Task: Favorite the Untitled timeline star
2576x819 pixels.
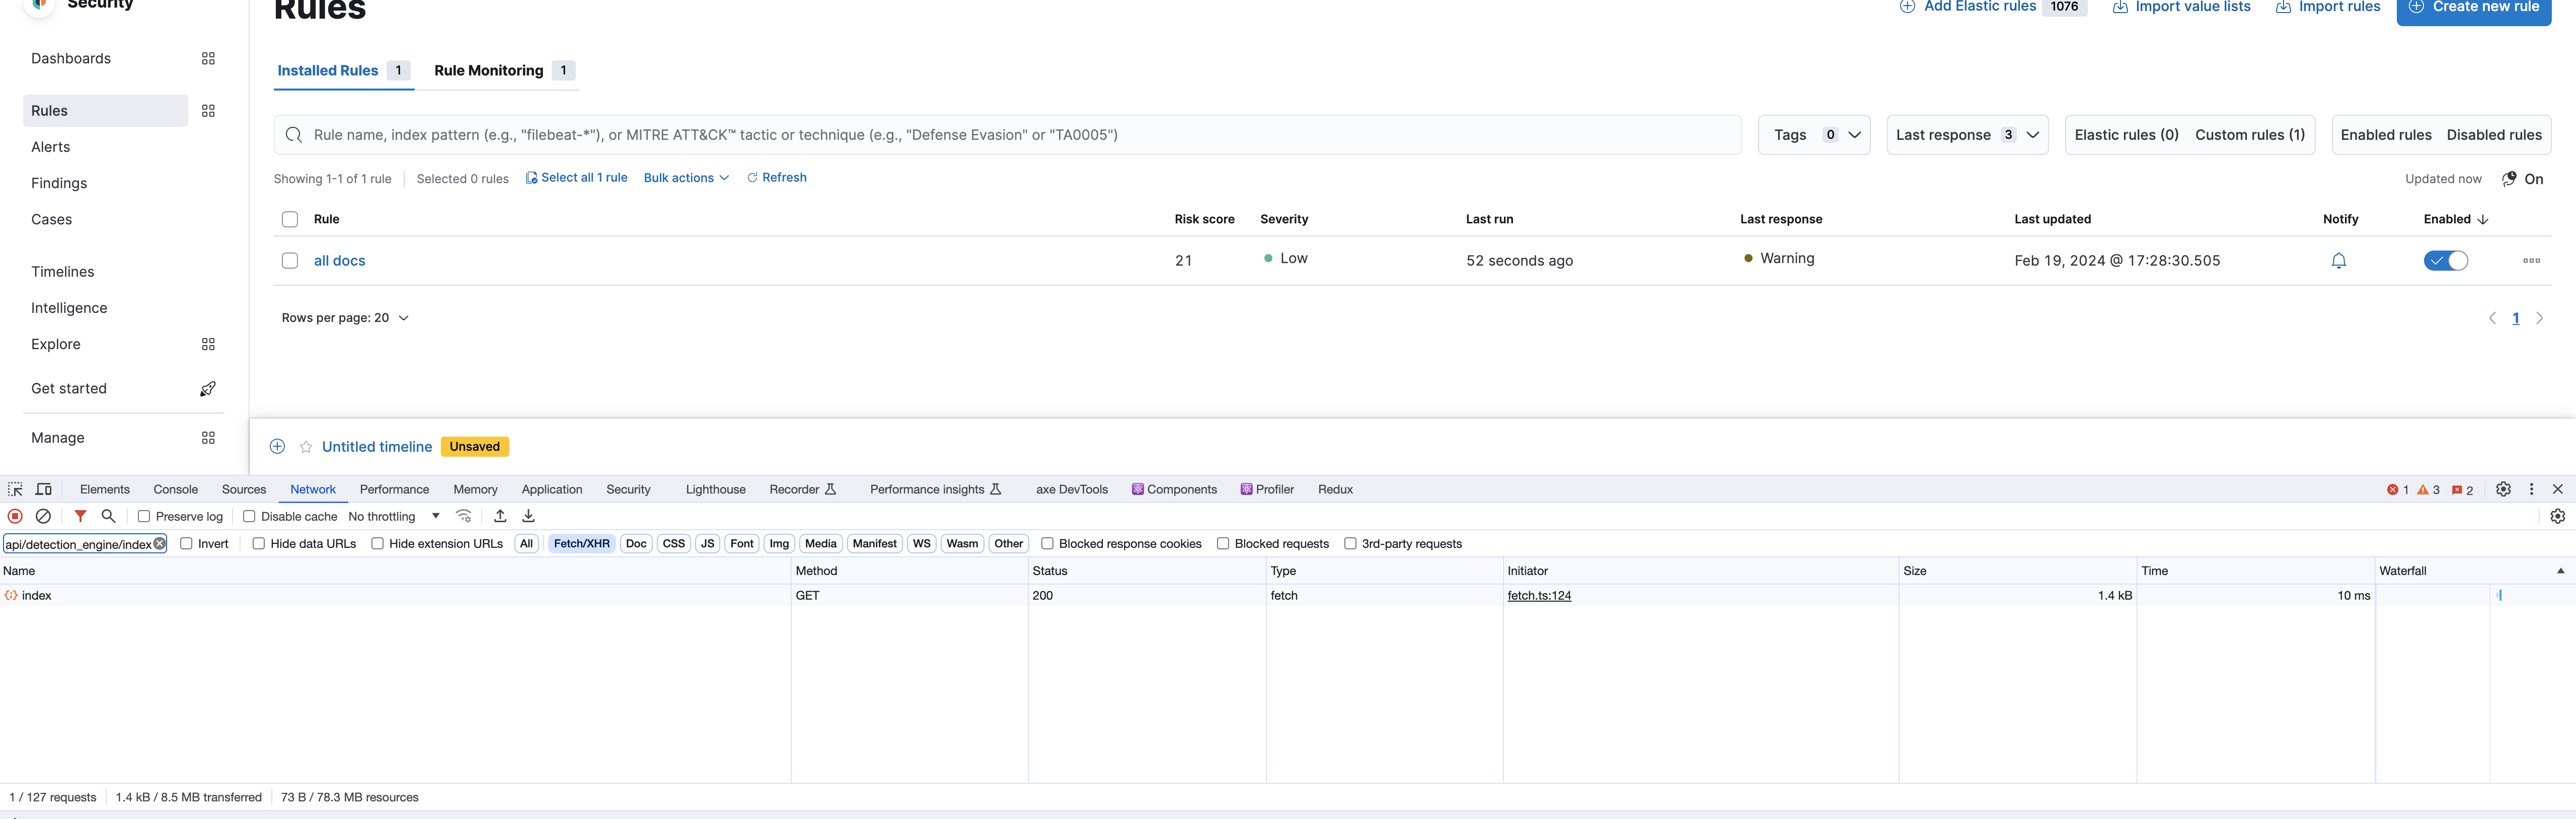Action: (x=306, y=447)
